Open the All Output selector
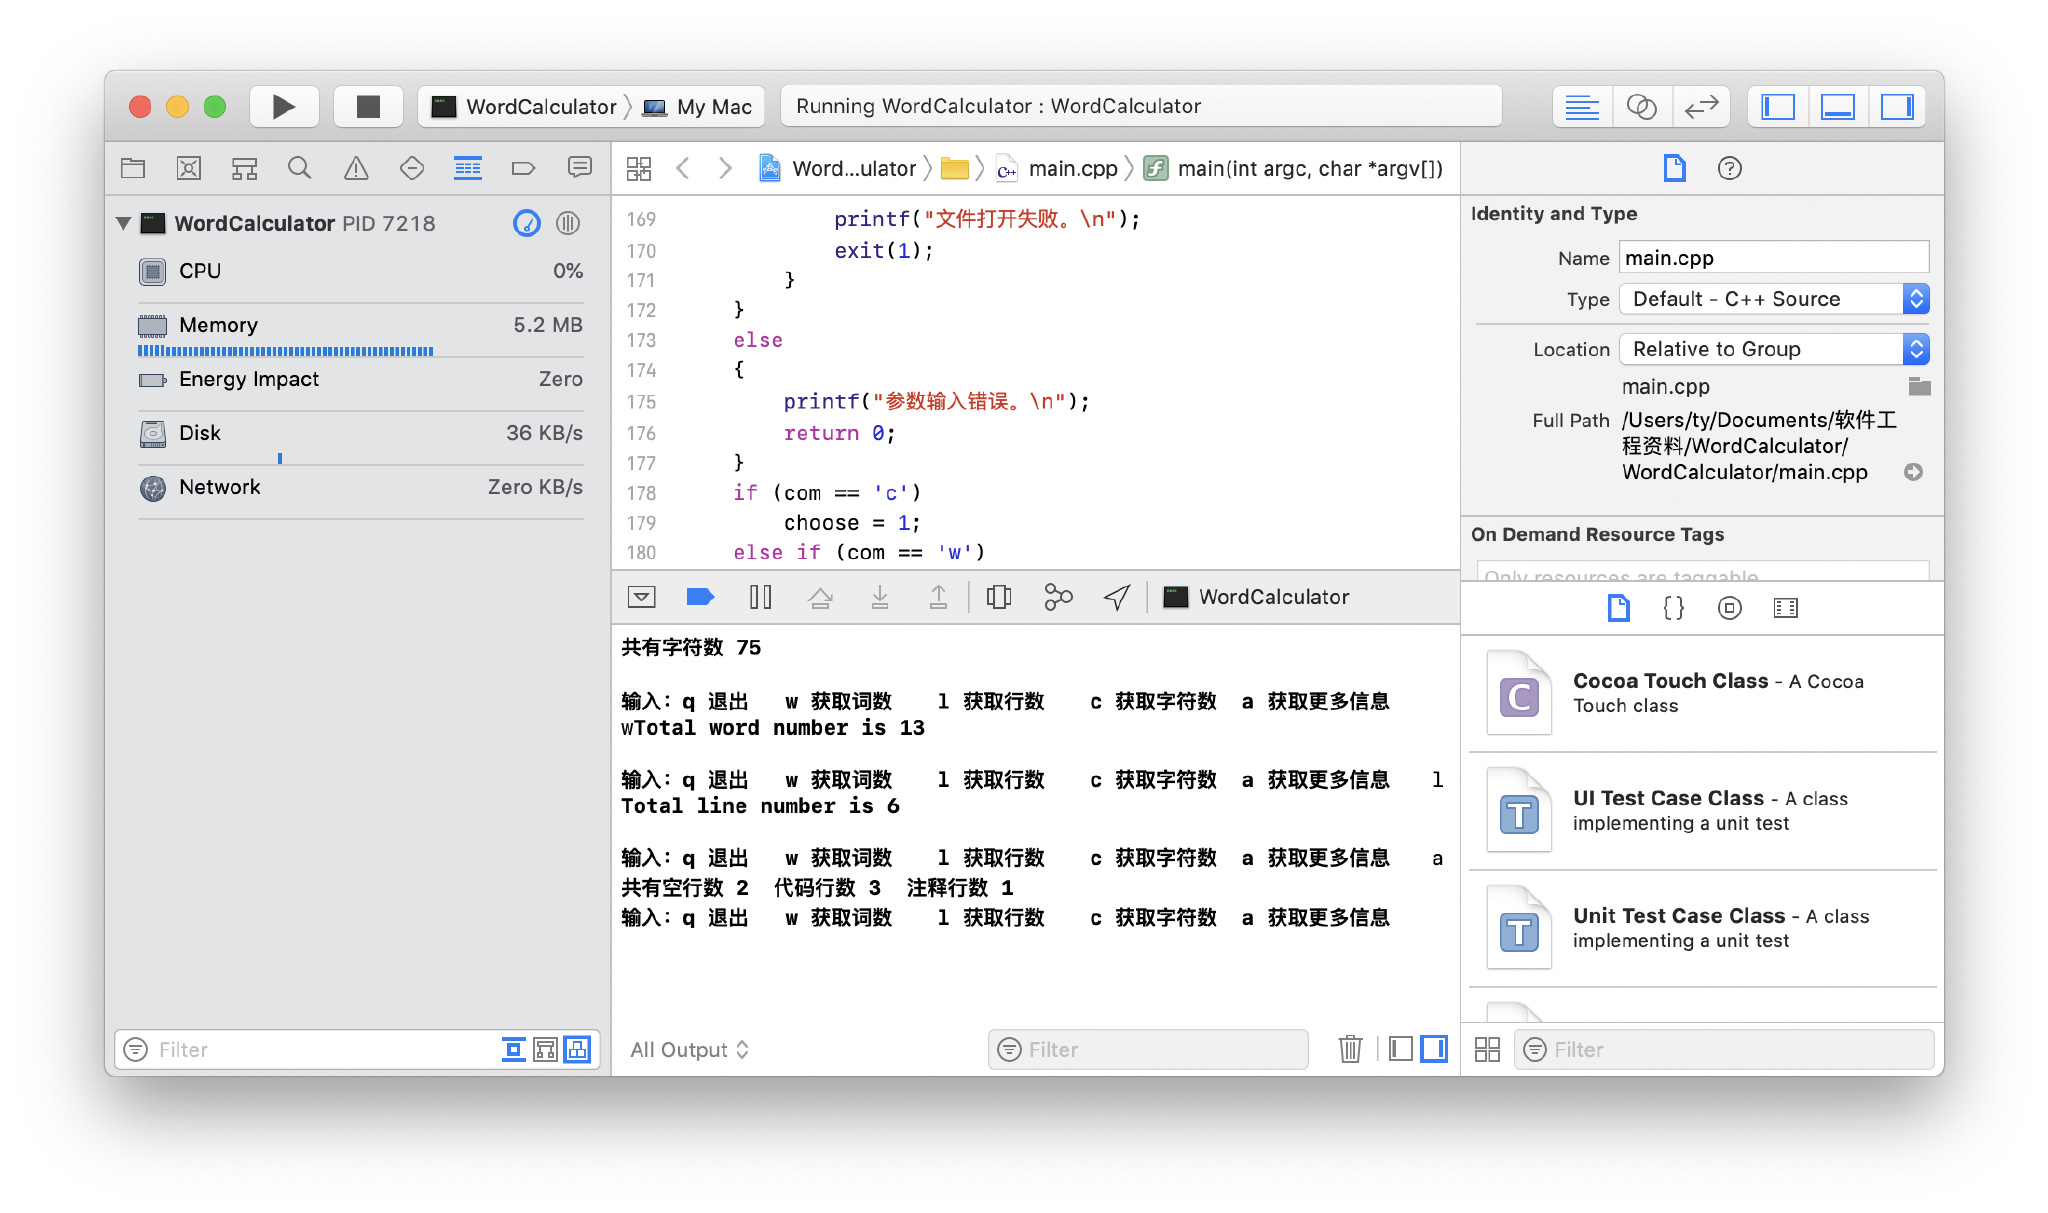 (x=689, y=1049)
